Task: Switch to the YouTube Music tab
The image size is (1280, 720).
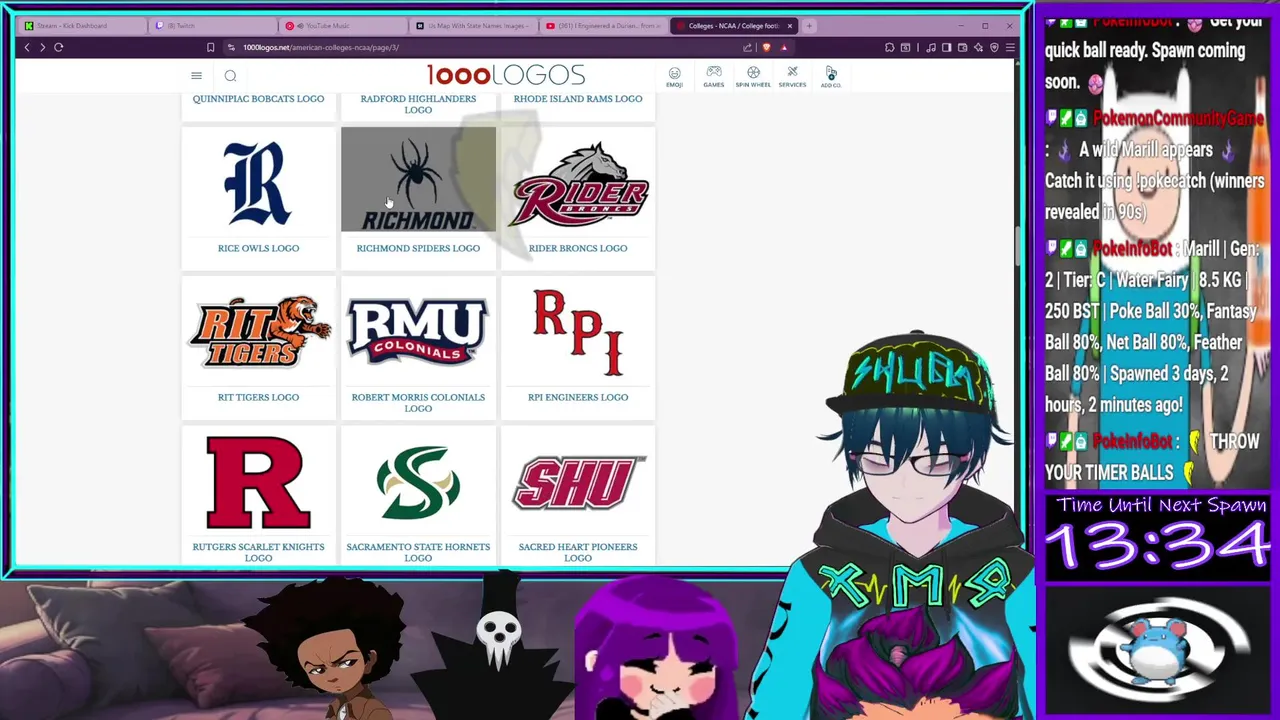Action: [345, 26]
